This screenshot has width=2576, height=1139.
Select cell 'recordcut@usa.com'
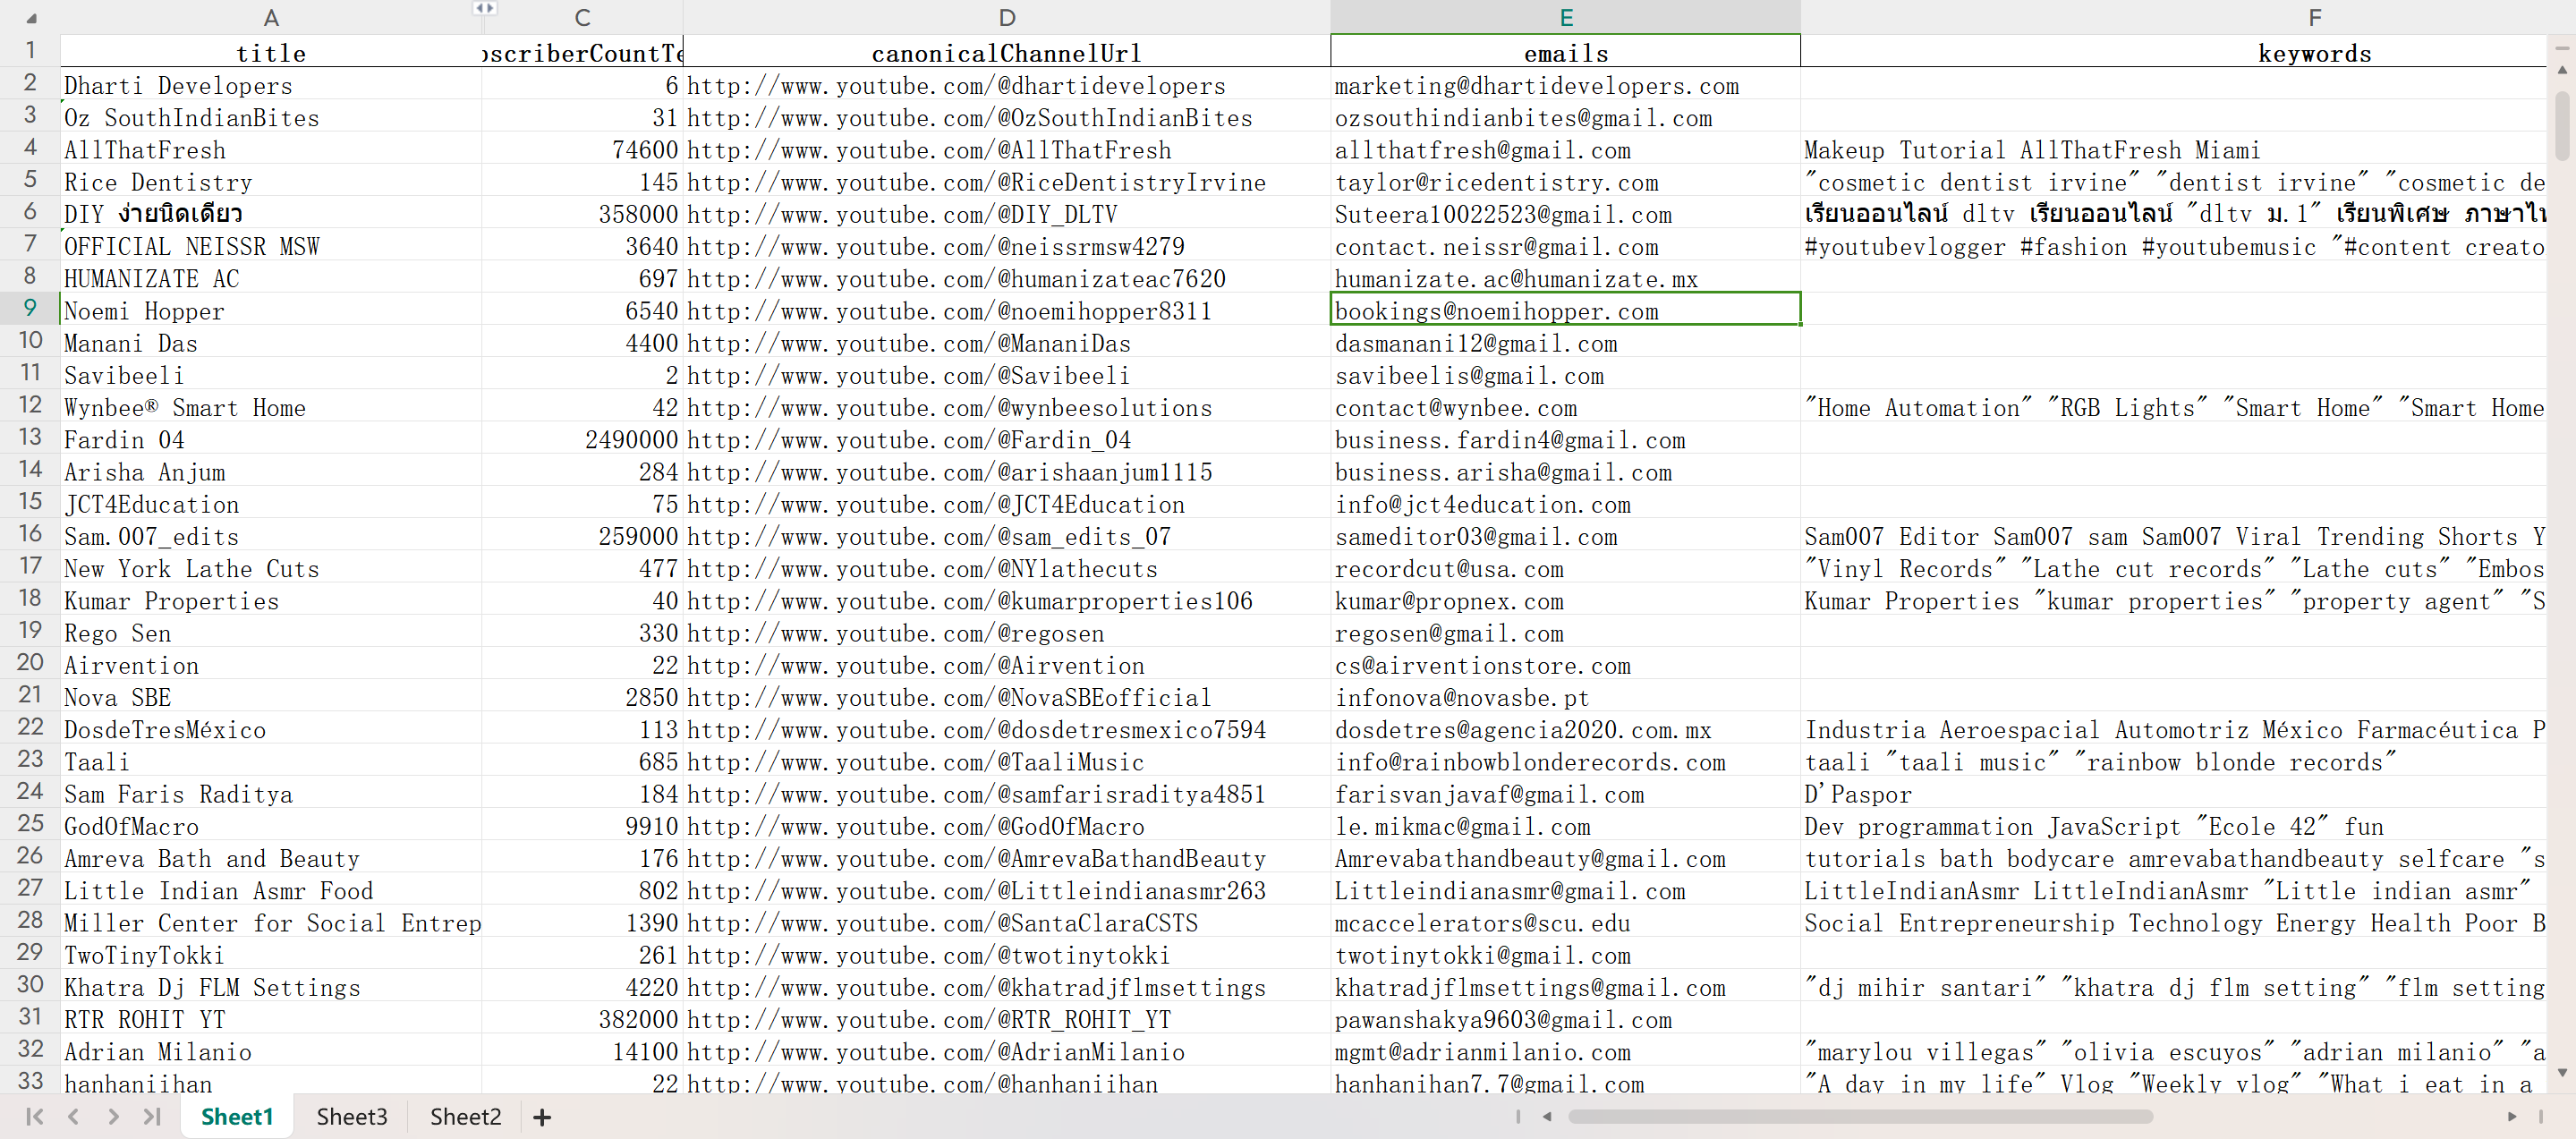1566,568
